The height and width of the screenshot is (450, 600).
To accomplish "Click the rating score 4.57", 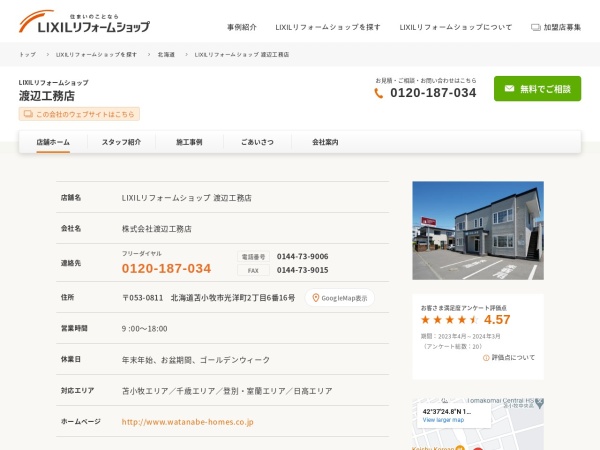I will point(497,320).
